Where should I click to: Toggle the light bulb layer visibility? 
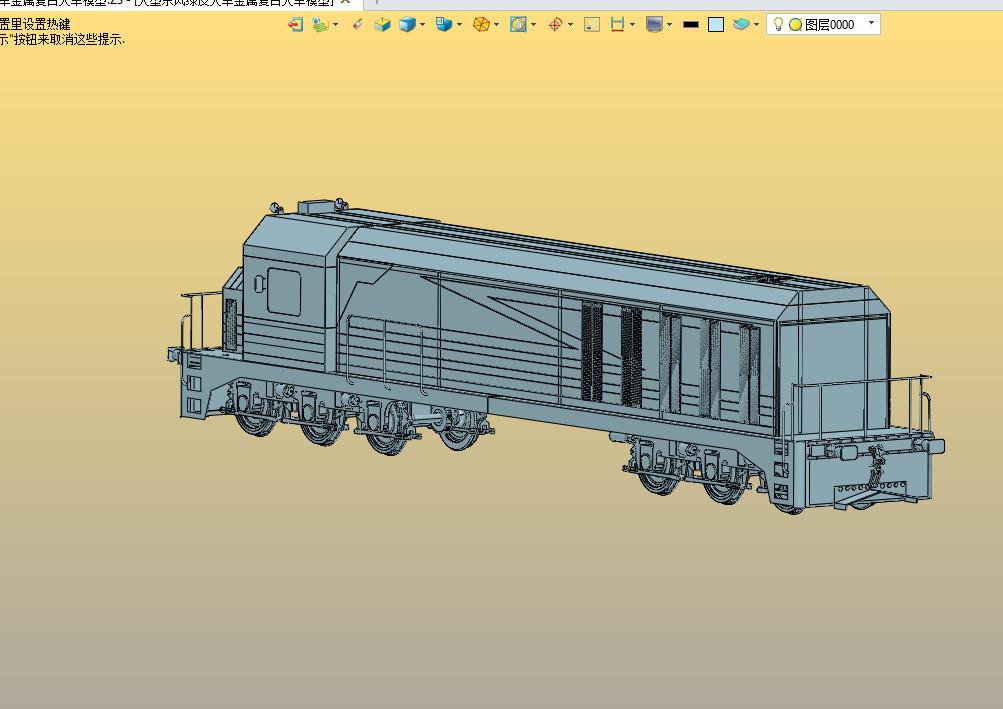coord(778,25)
